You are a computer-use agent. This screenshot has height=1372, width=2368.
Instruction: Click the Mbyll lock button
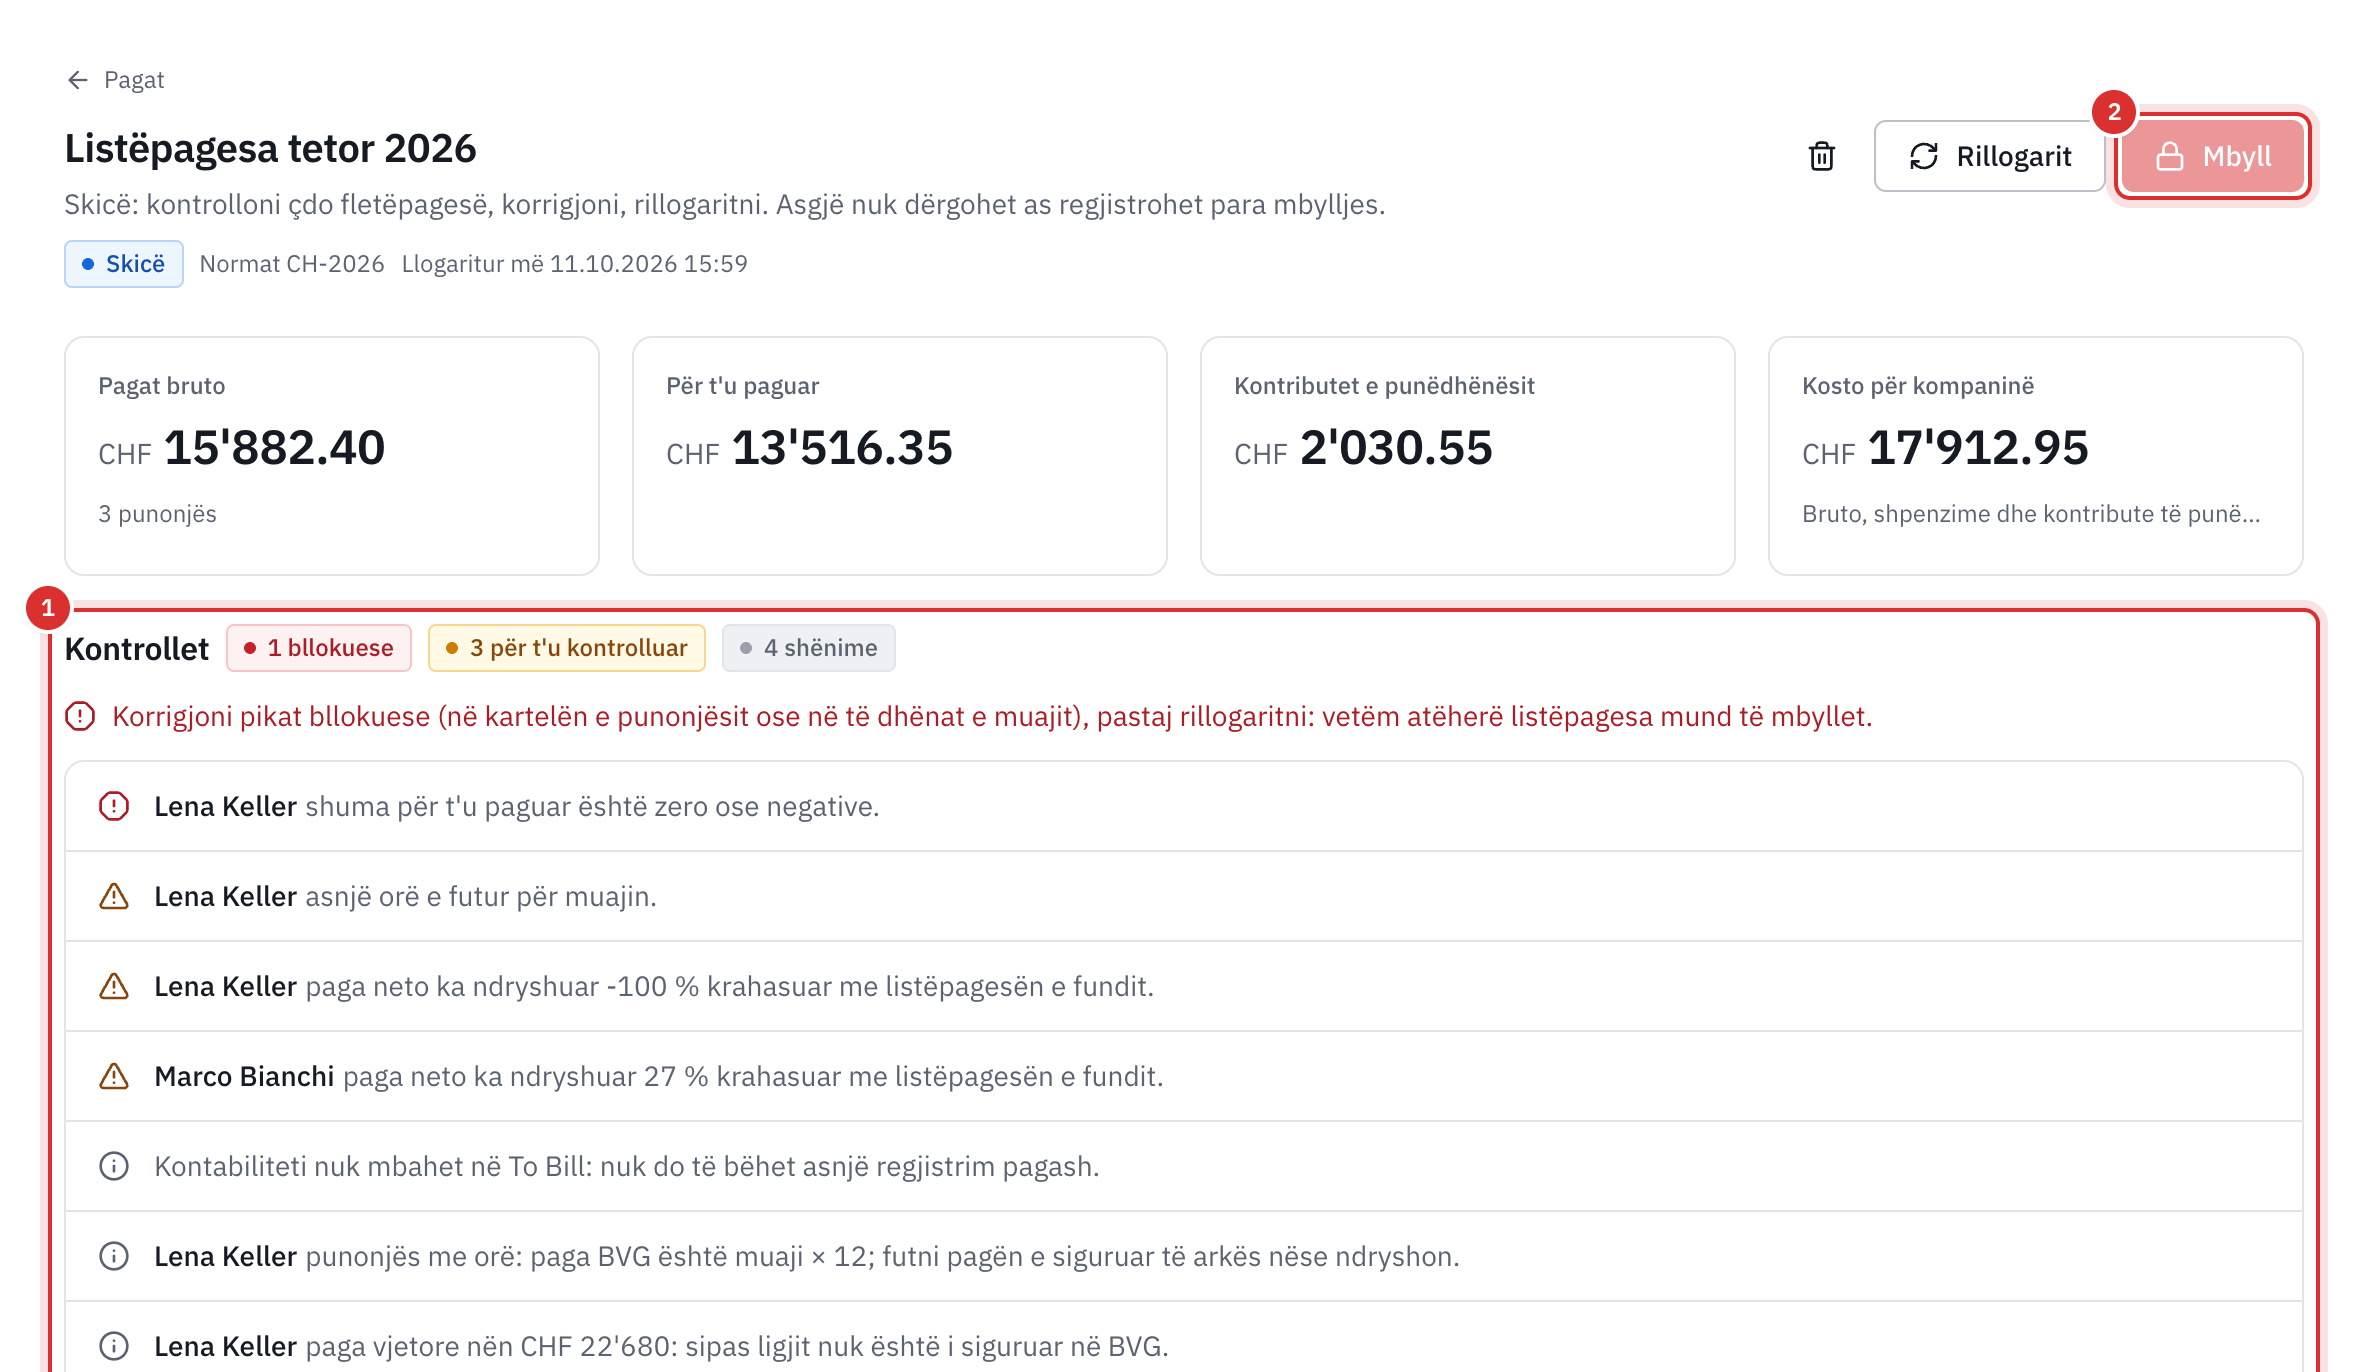click(2213, 156)
